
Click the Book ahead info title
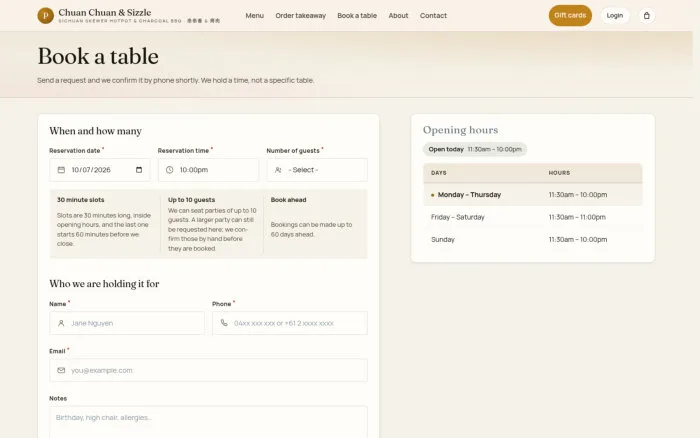click(288, 200)
